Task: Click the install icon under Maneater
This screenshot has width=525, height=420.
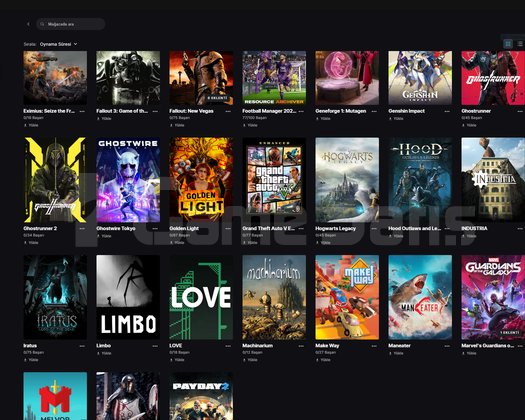Action: point(390,353)
